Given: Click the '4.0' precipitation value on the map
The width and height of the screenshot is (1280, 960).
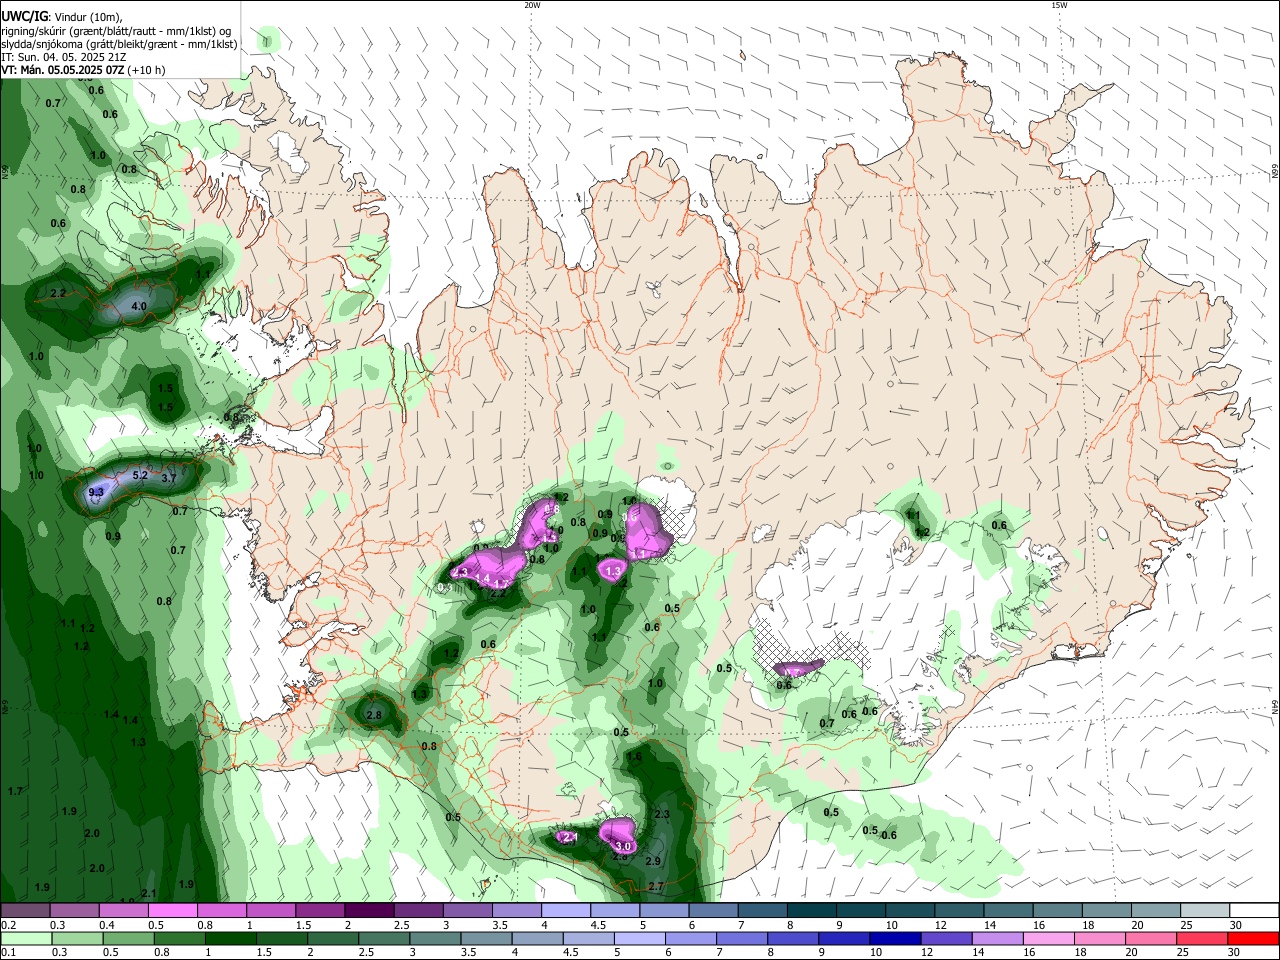Looking at the screenshot, I should click(x=139, y=306).
